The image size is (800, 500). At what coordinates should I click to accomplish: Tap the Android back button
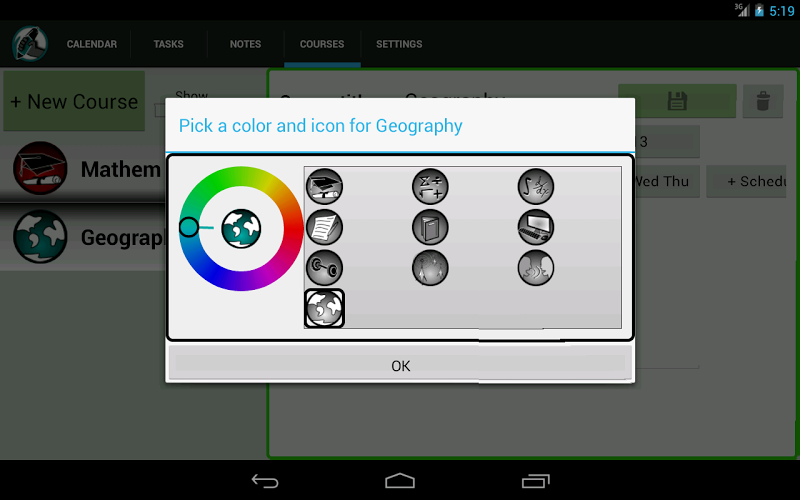265,481
